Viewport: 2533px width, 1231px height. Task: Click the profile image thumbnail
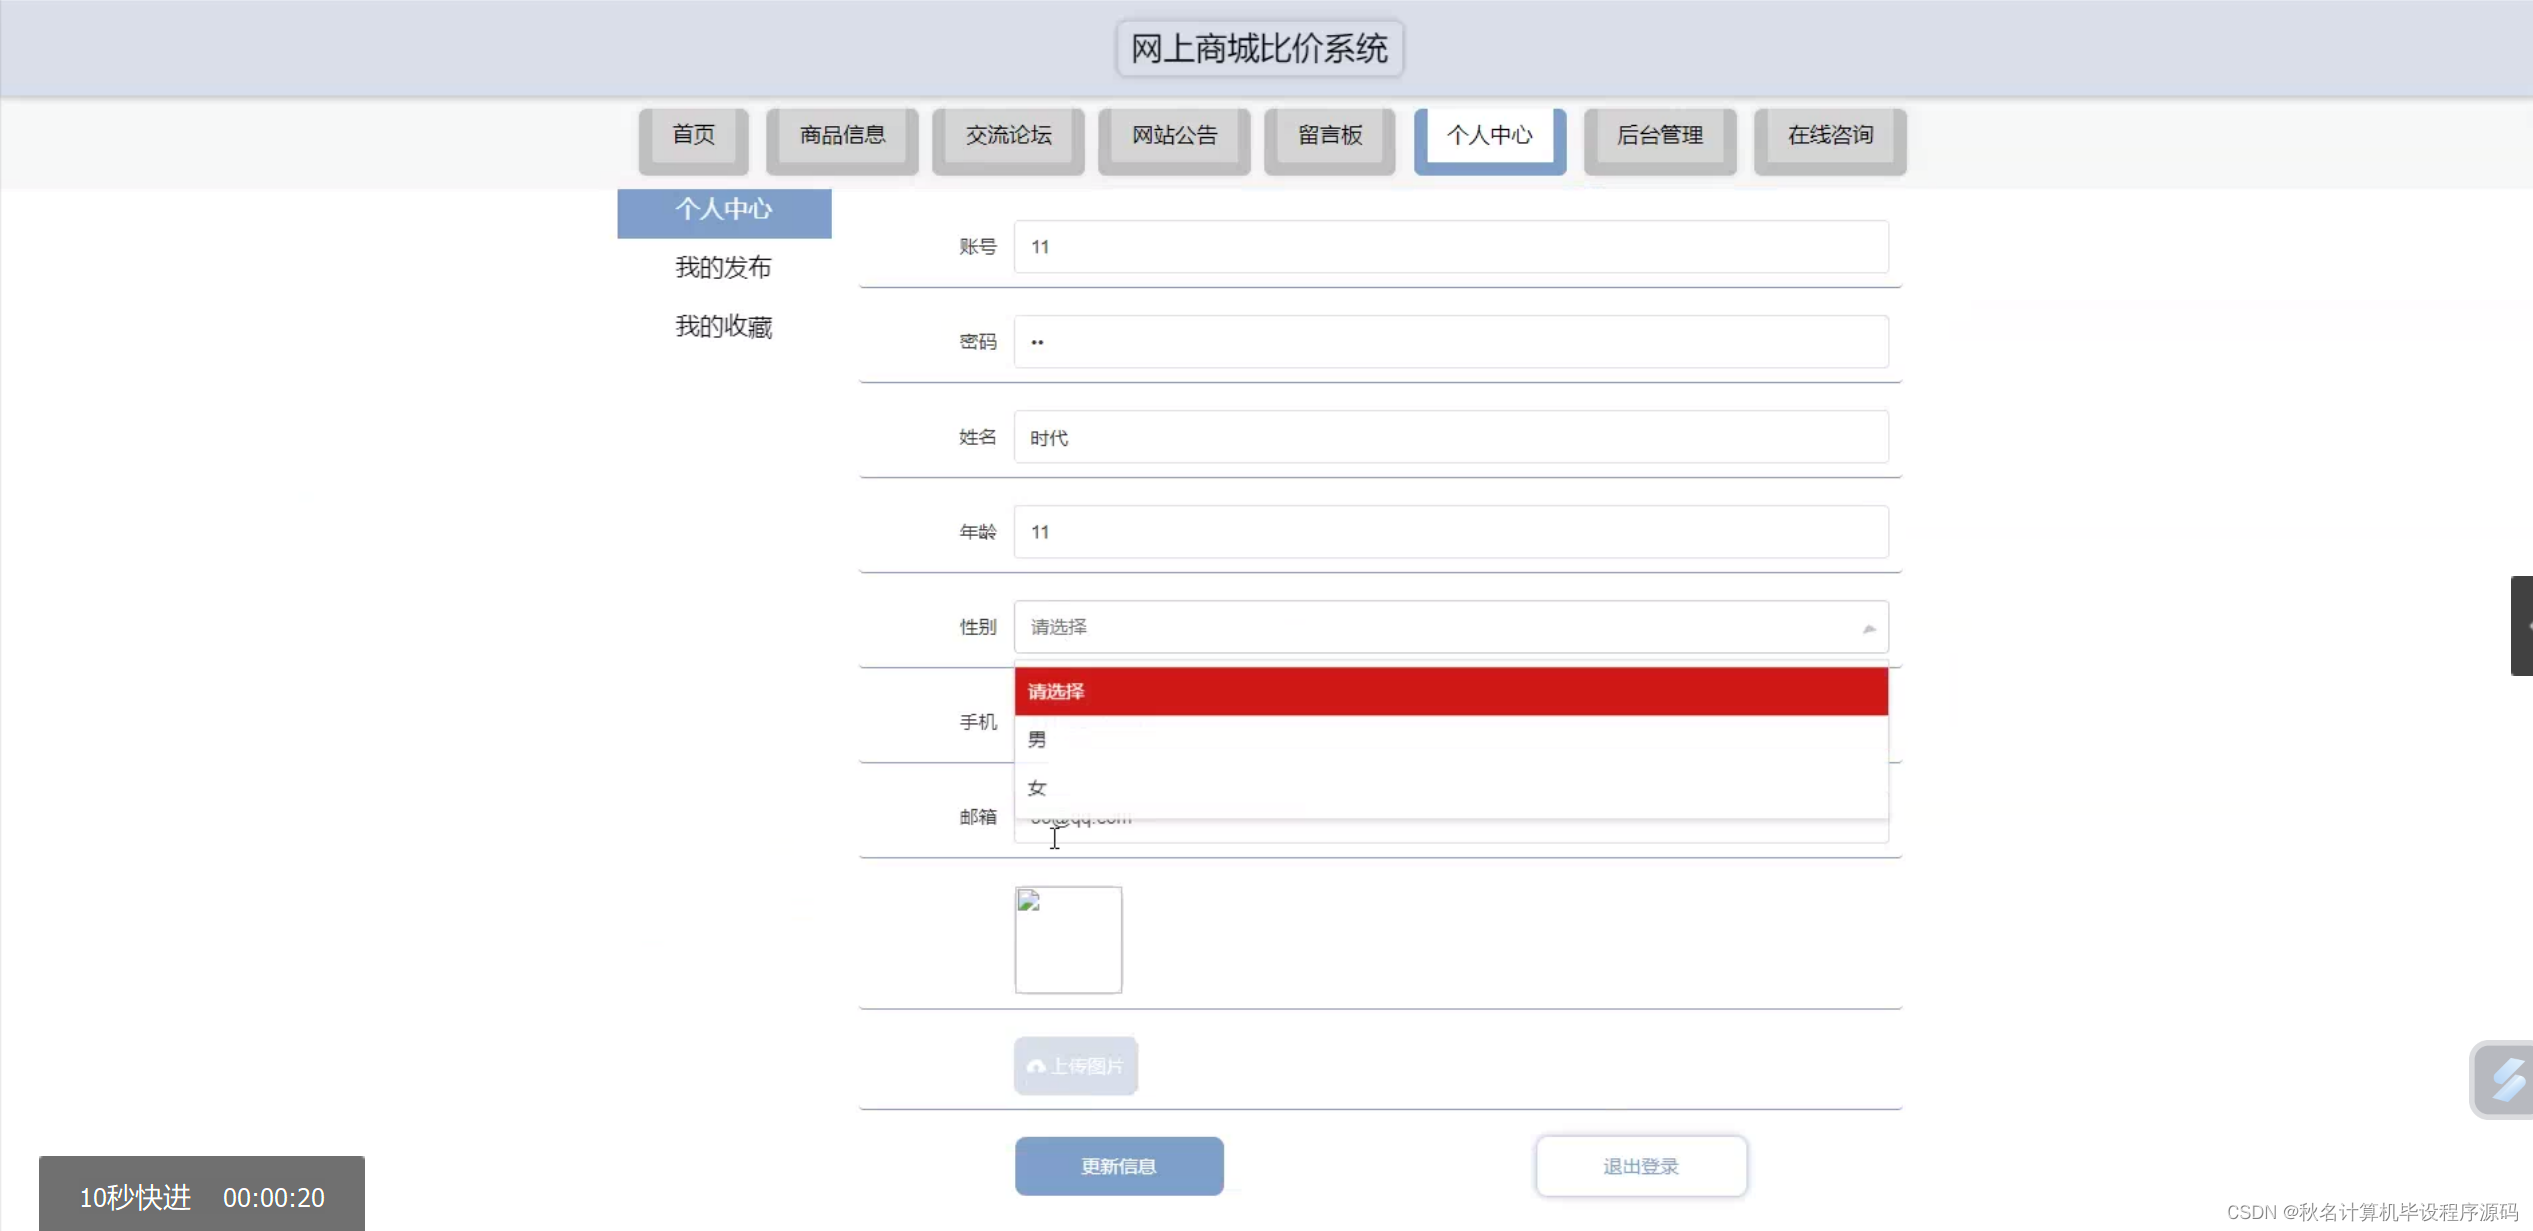[x=1068, y=939]
